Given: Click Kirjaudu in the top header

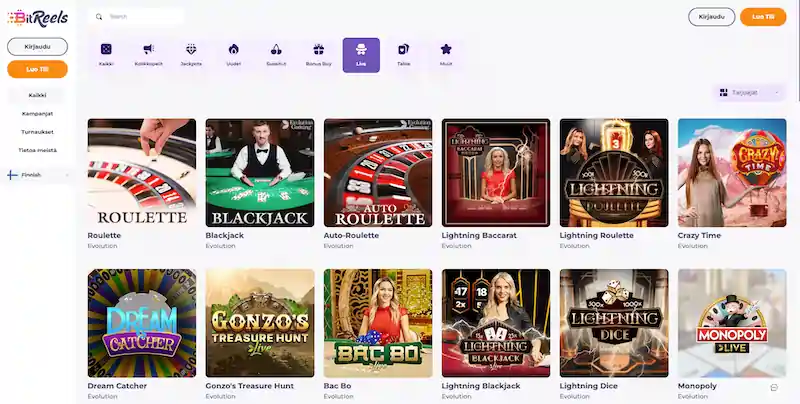Looking at the screenshot, I should click(x=712, y=17).
